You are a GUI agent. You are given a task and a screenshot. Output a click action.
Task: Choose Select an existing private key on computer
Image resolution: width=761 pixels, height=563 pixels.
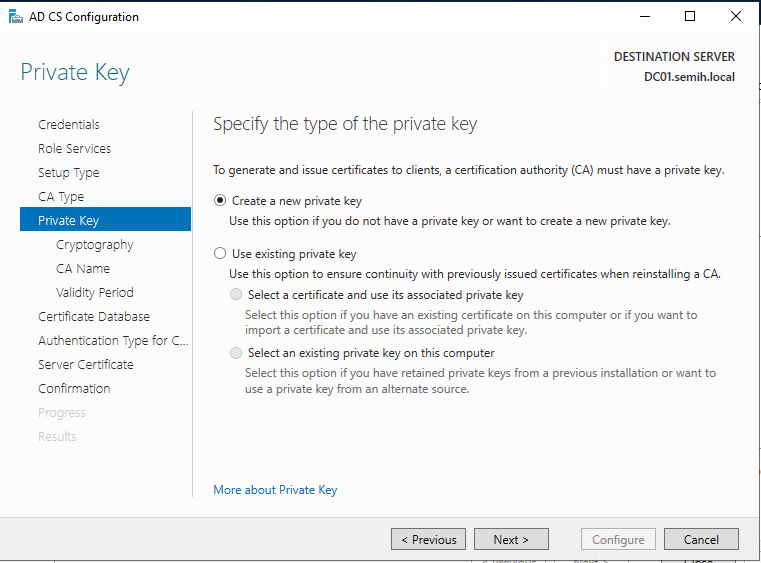pyautogui.click(x=236, y=353)
